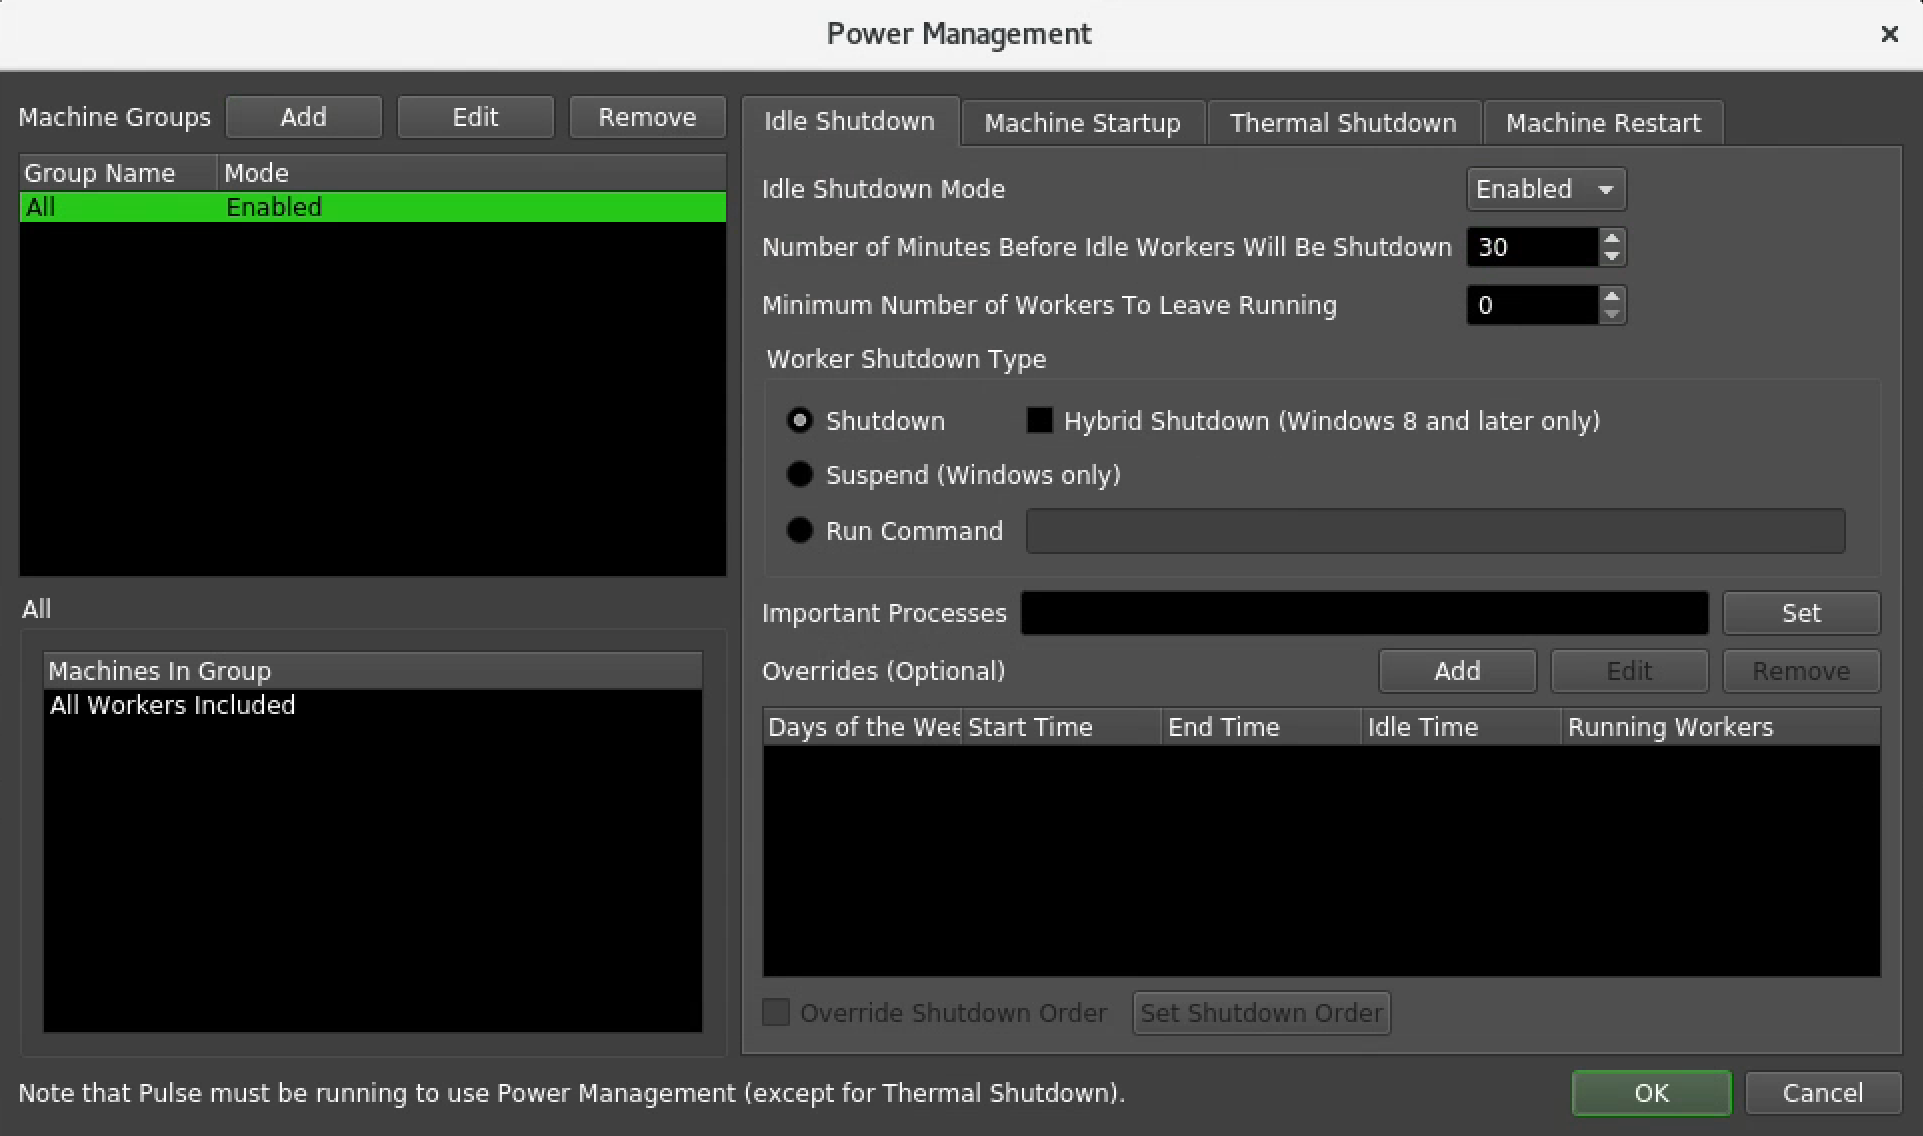Add a new override entry
1923x1136 pixels.
1456,670
